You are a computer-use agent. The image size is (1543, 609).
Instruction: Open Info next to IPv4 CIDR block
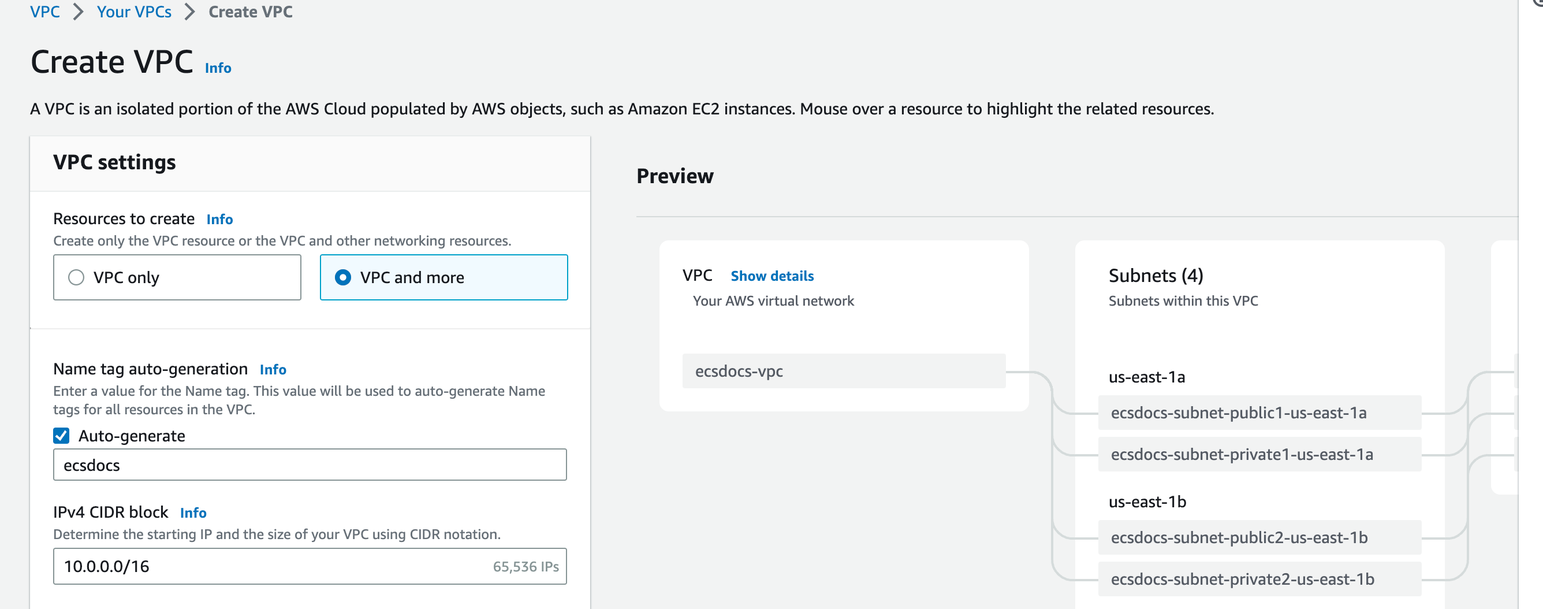[x=193, y=512]
